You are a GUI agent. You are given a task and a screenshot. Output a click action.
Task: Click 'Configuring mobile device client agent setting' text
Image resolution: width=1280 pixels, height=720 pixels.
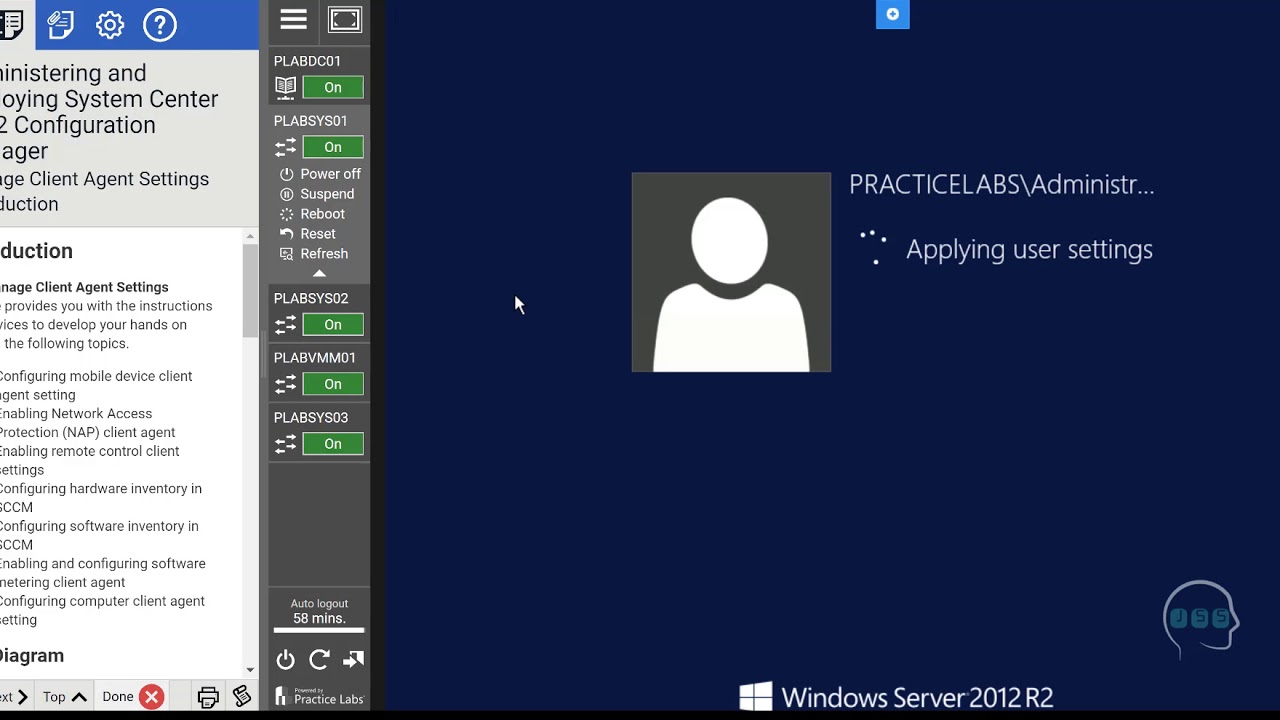point(95,385)
